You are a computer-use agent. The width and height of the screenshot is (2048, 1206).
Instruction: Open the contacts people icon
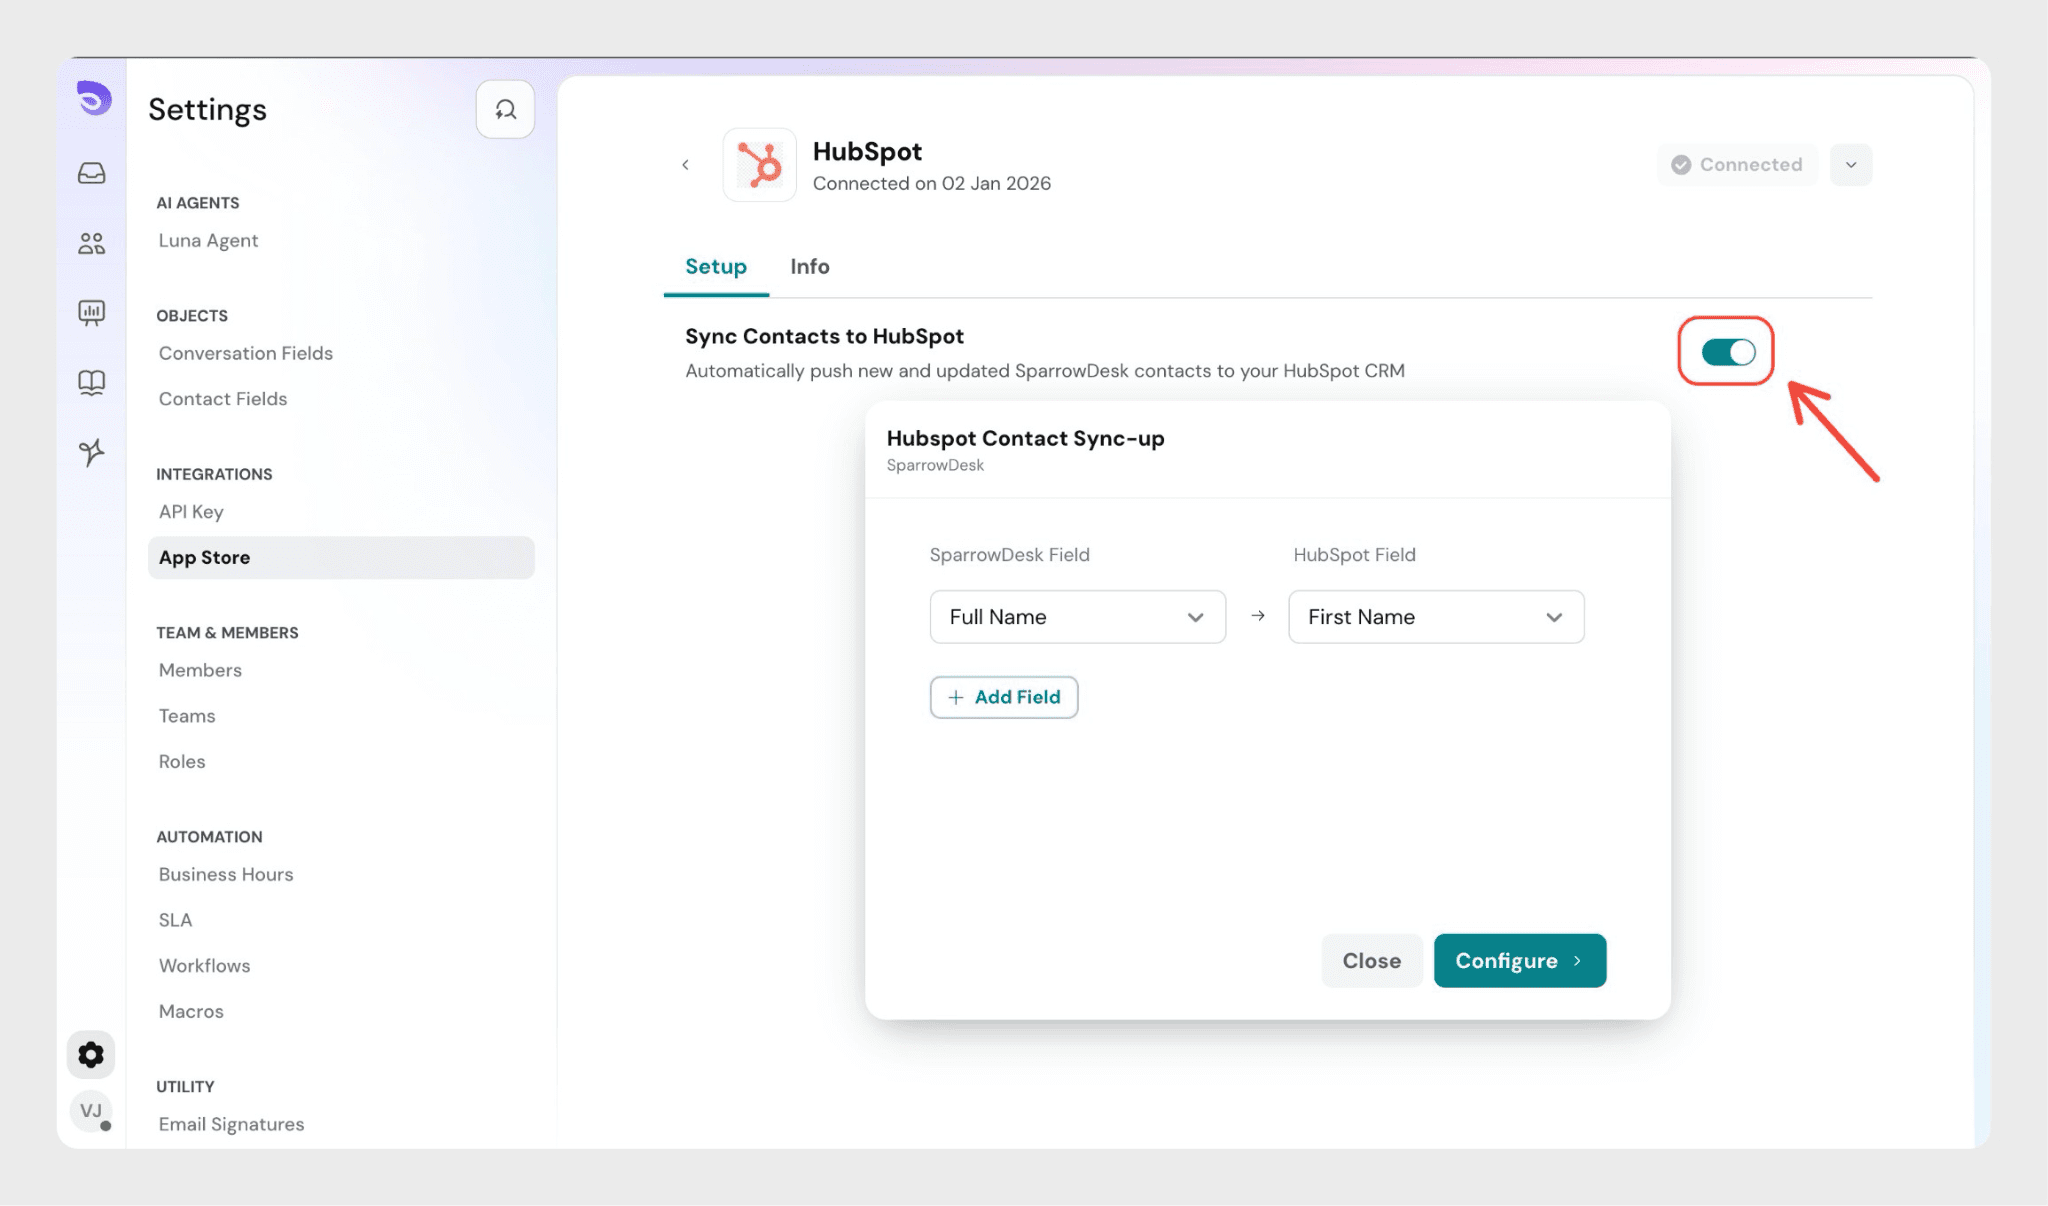[x=92, y=243]
